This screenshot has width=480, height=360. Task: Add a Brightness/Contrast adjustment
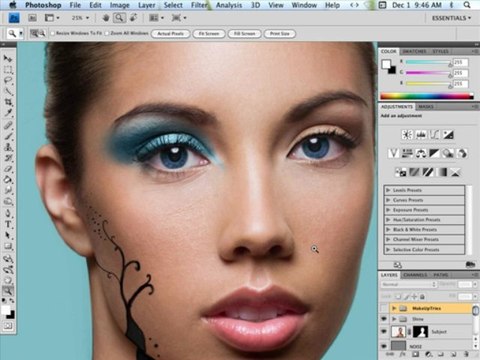(x=407, y=135)
